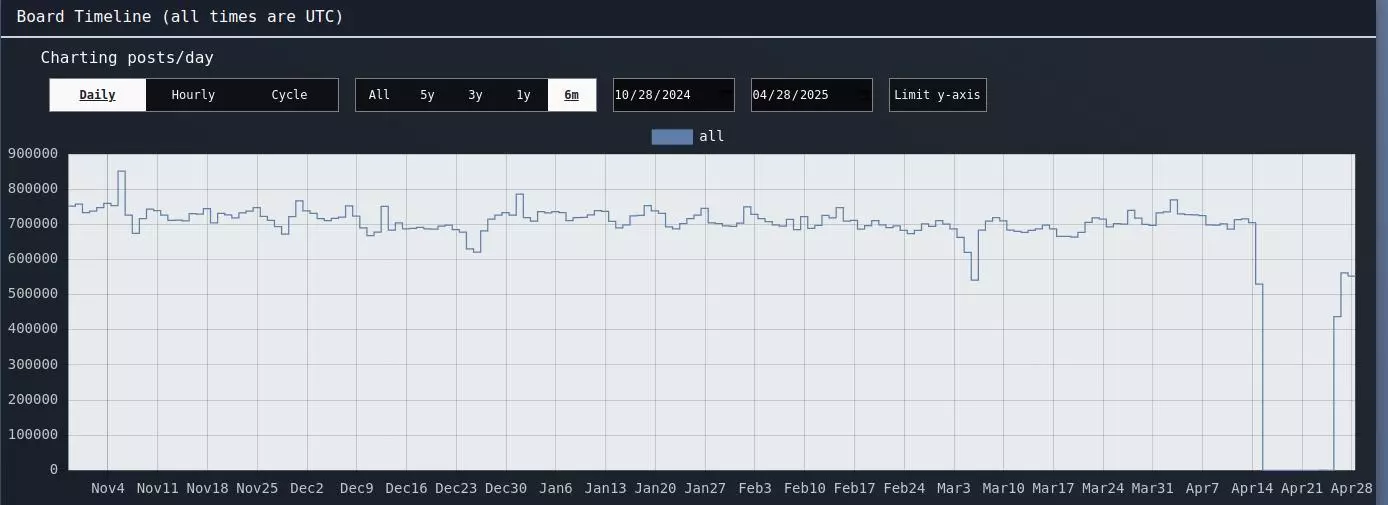
Task: Click the Apr14 x-axis label
Action: pos(1253,488)
